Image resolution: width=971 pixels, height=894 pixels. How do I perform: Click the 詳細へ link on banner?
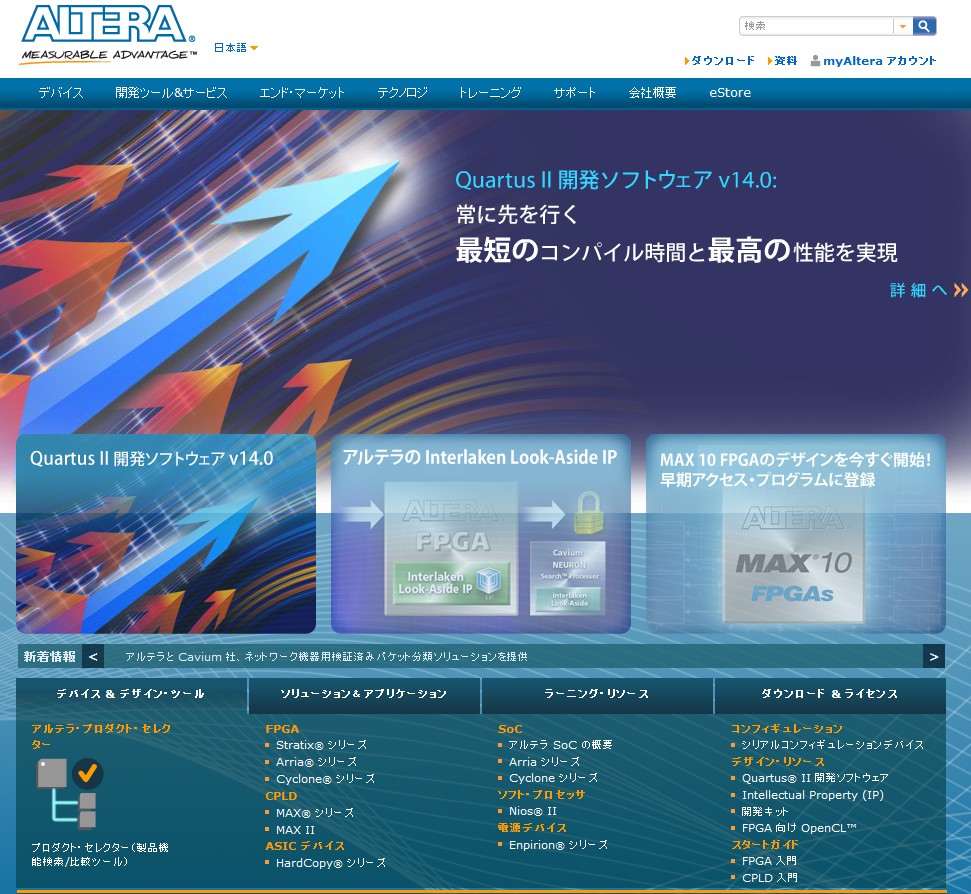[928, 290]
